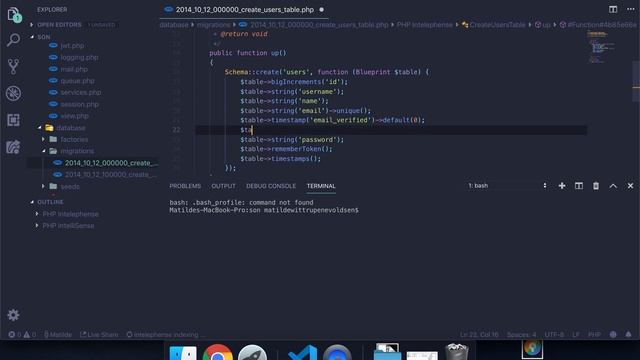Image resolution: width=640 pixels, height=360 pixels.
Task: Open the Source Control view
Action: coord(13,67)
